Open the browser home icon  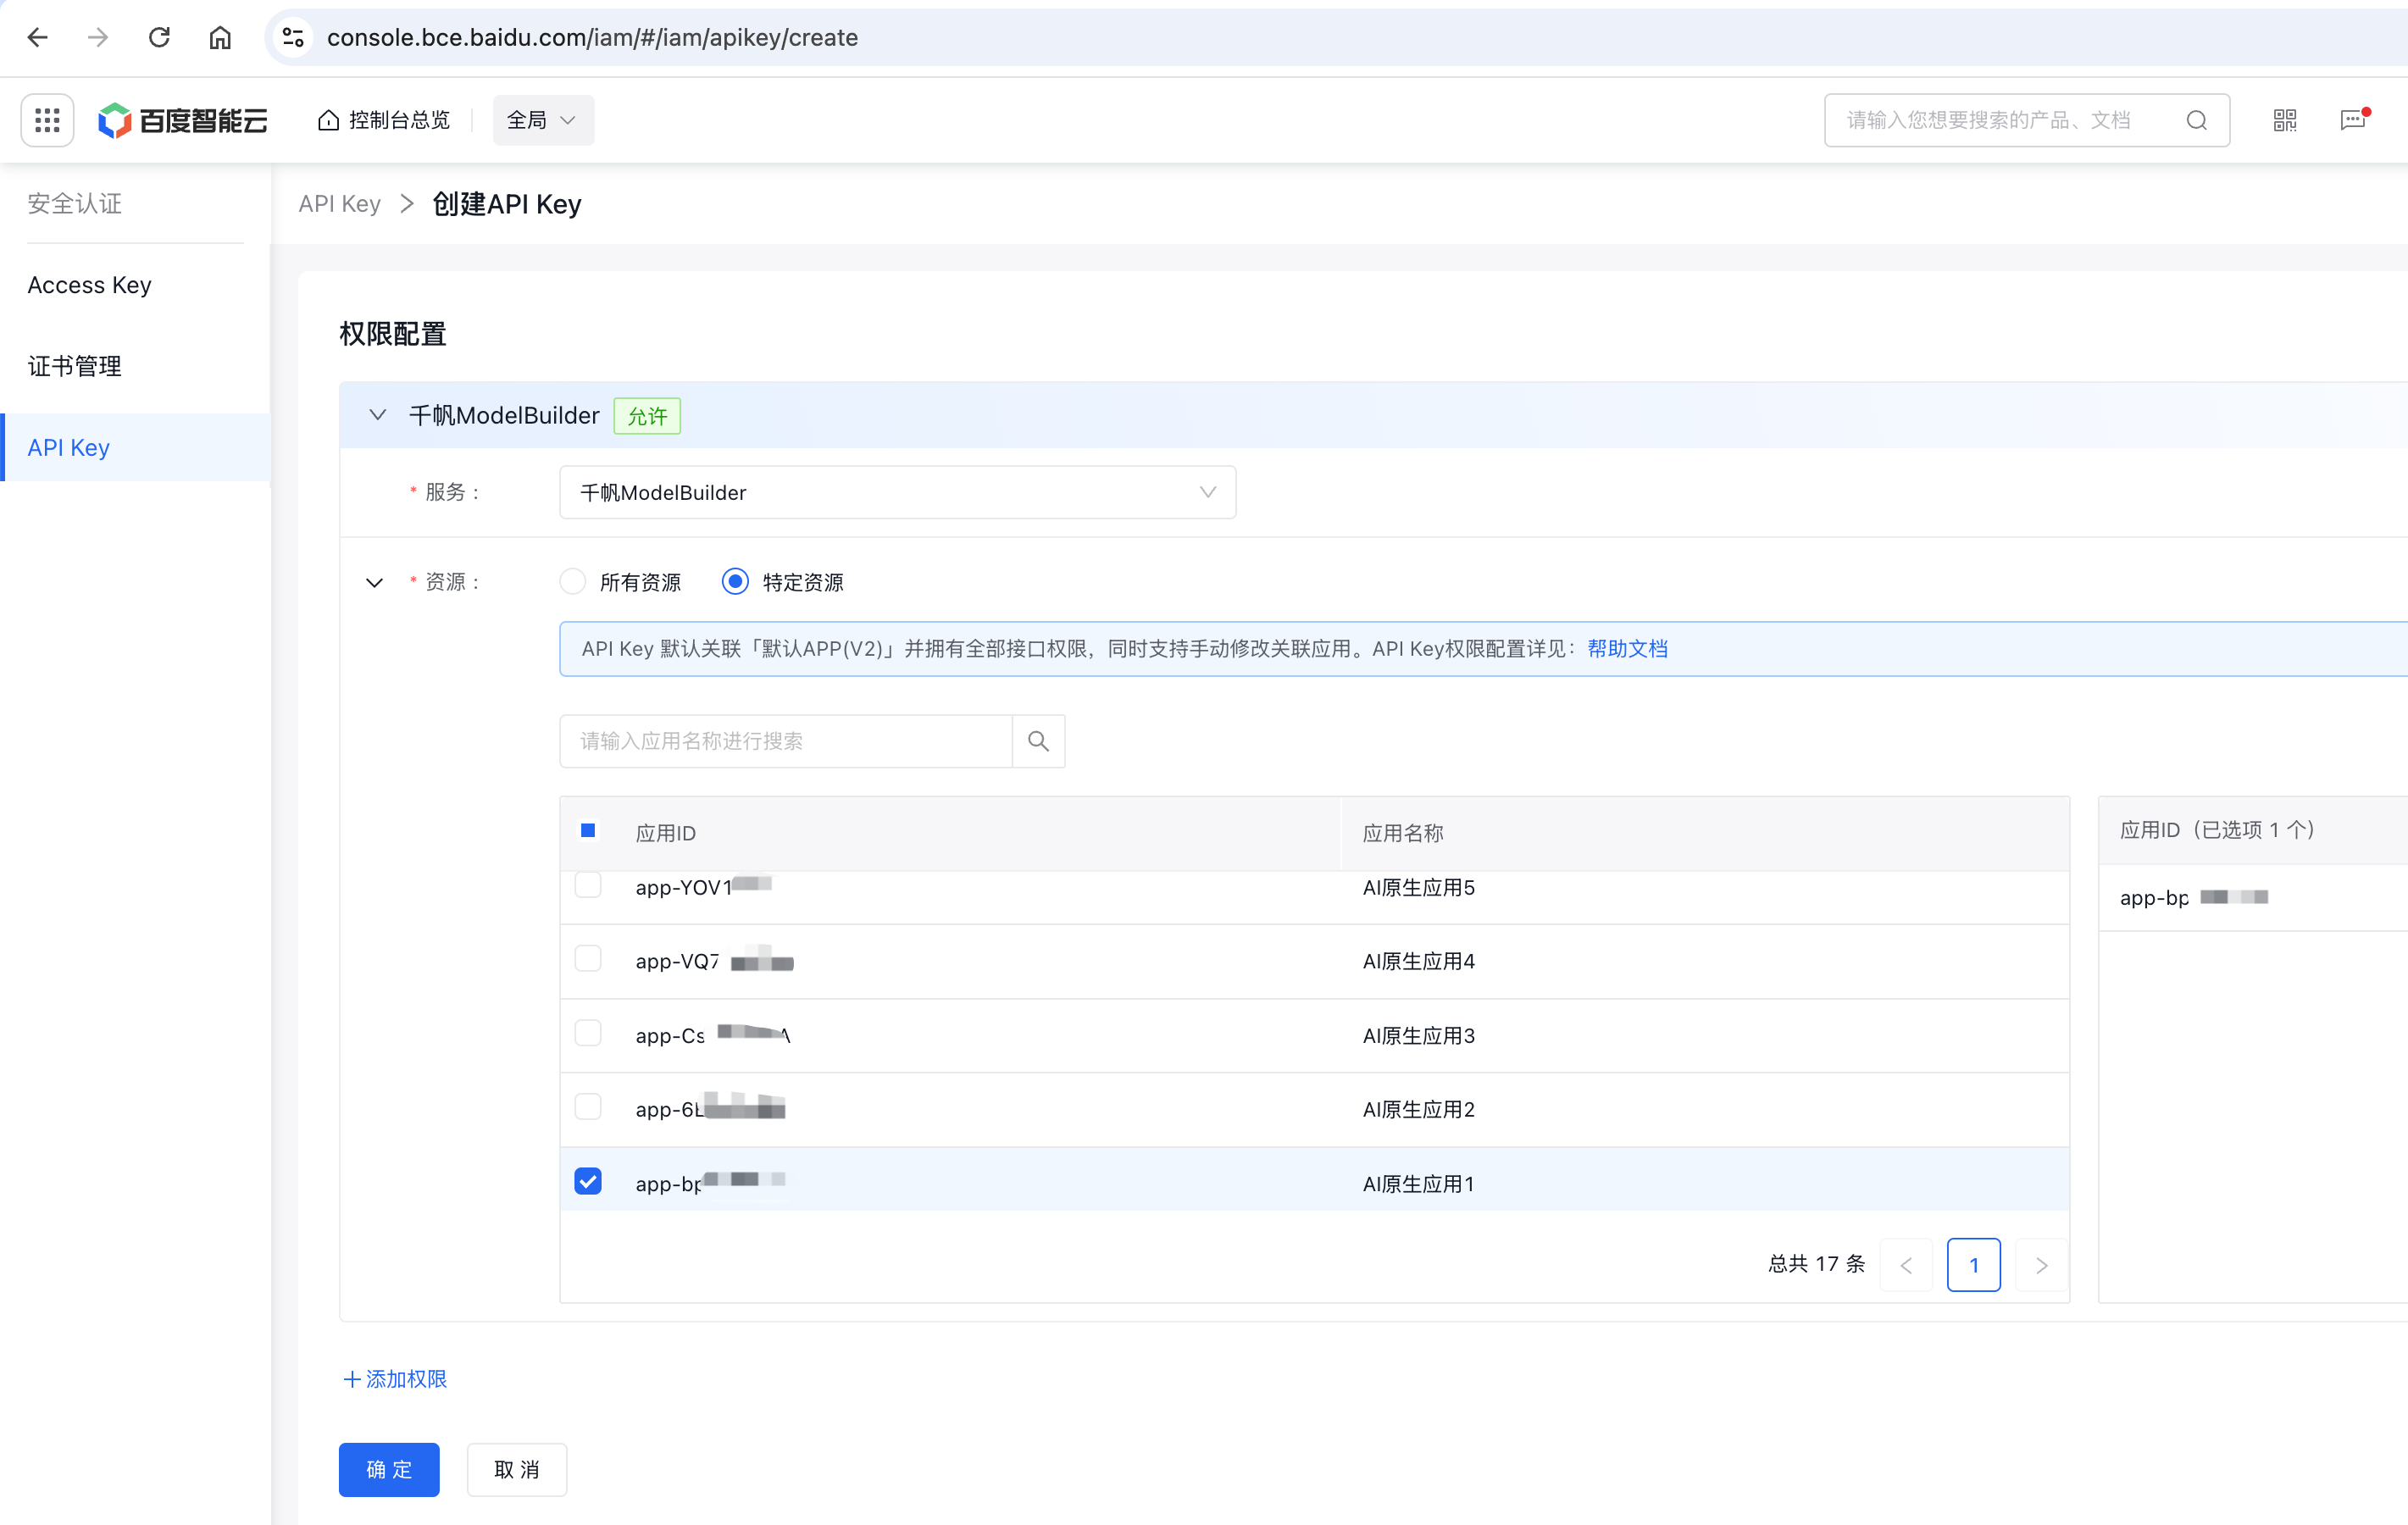pos(220,37)
